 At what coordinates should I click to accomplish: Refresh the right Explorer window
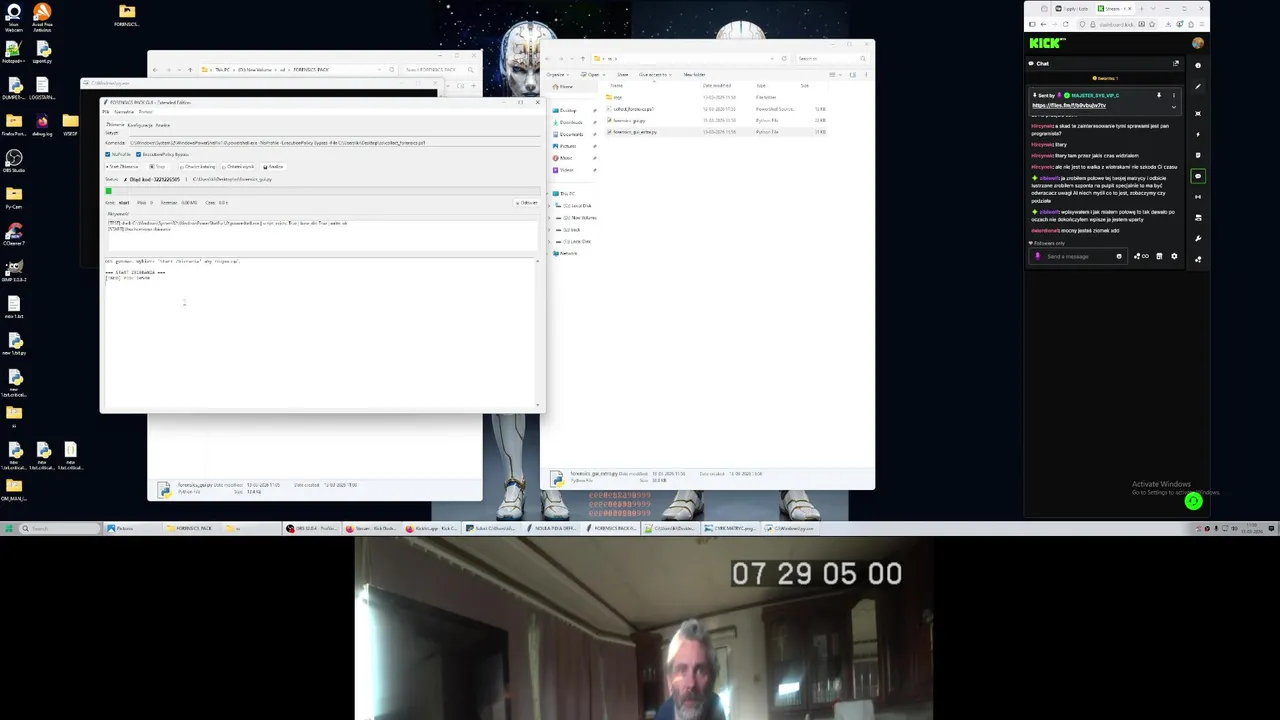(784, 59)
